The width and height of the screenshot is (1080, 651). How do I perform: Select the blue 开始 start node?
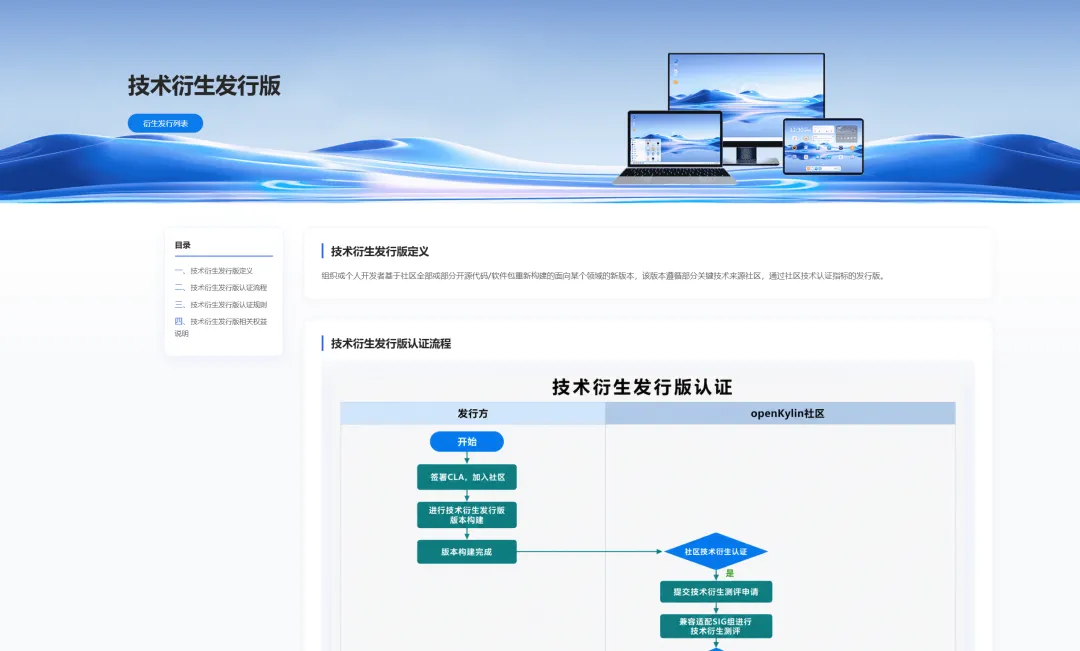[467, 442]
